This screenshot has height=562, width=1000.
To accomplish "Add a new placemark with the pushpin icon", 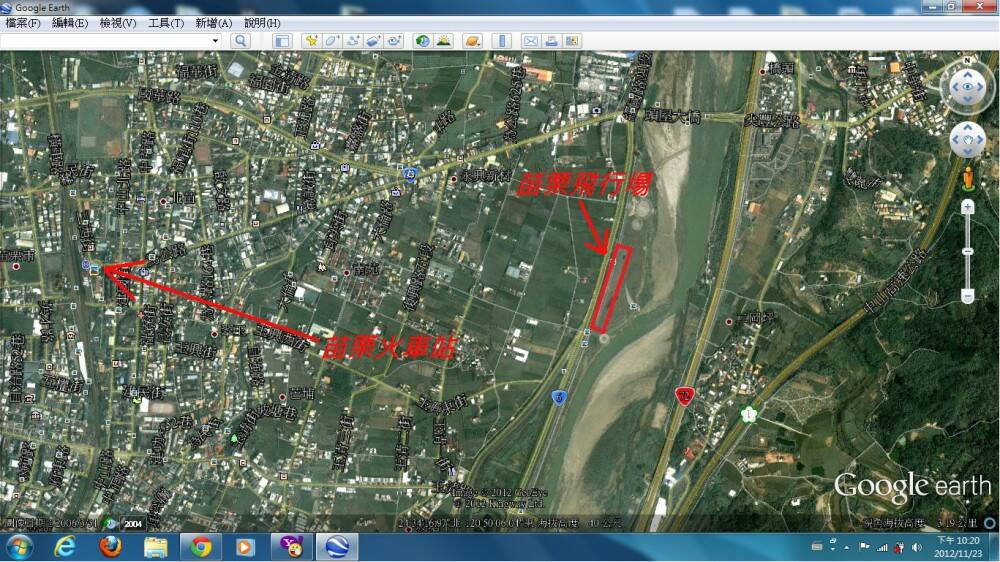I will pos(311,41).
